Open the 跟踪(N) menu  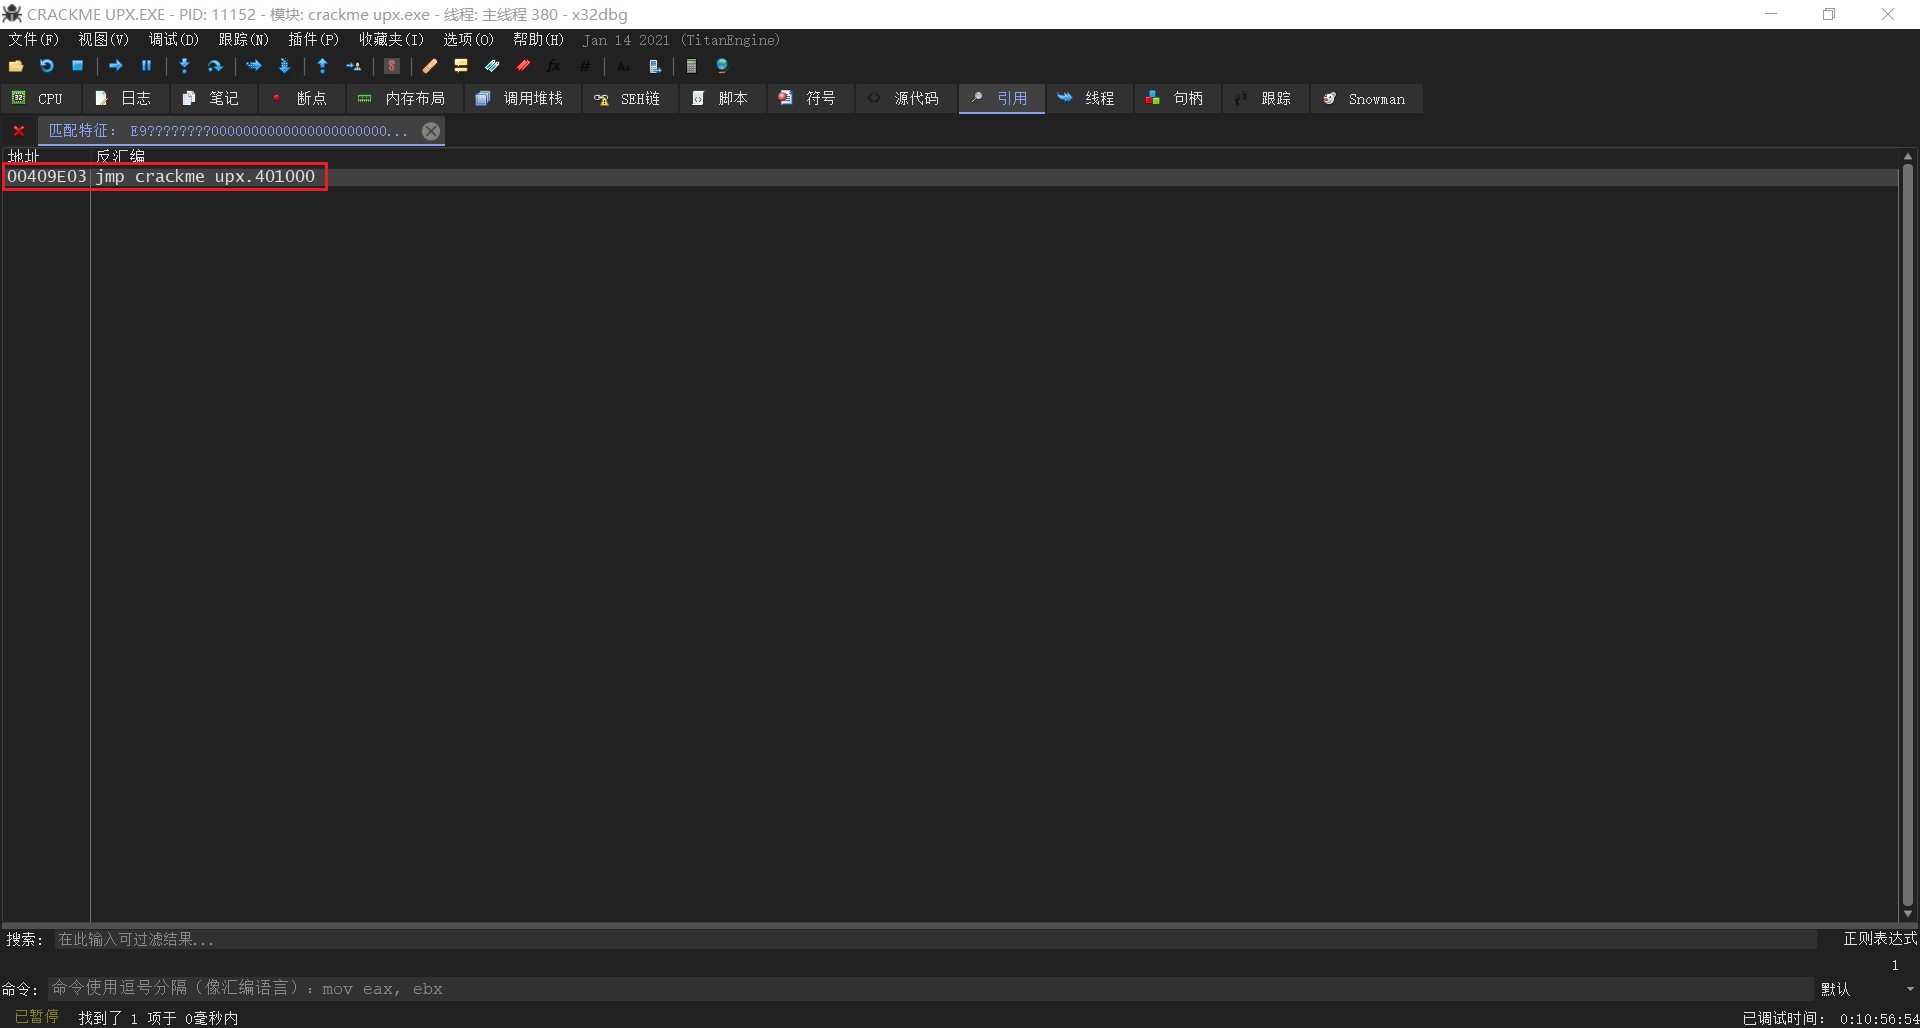pyautogui.click(x=244, y=40)
